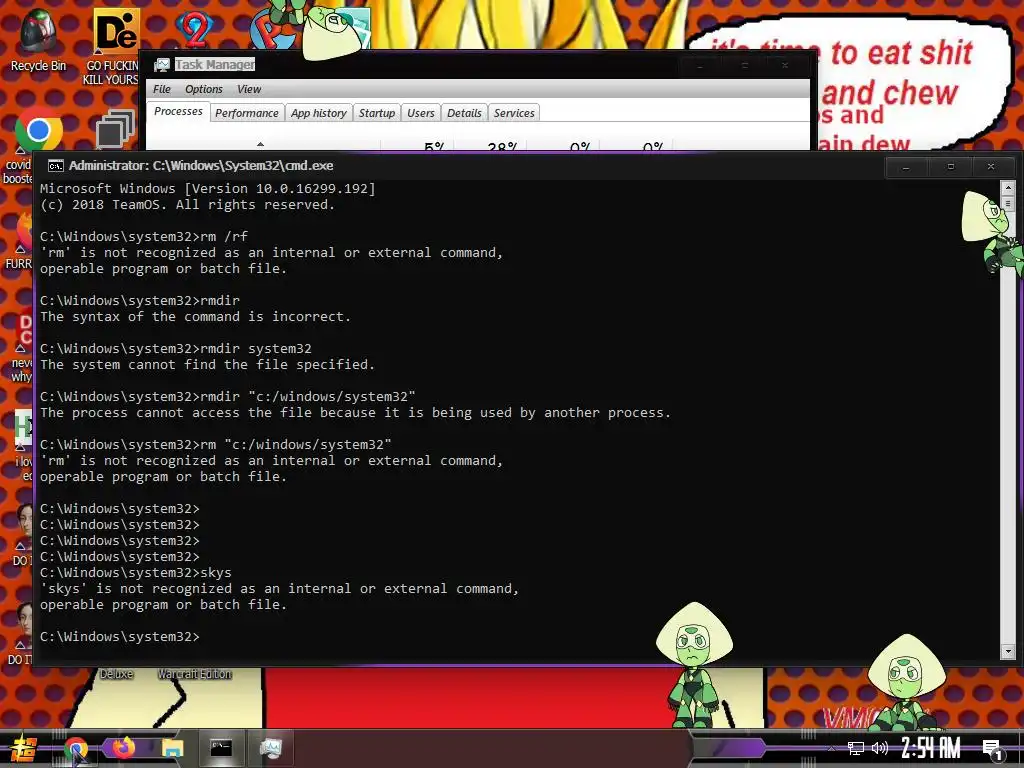Click the cmd scrollbar up arrow
This screenshot has height=768, width=1024.
1008,188
